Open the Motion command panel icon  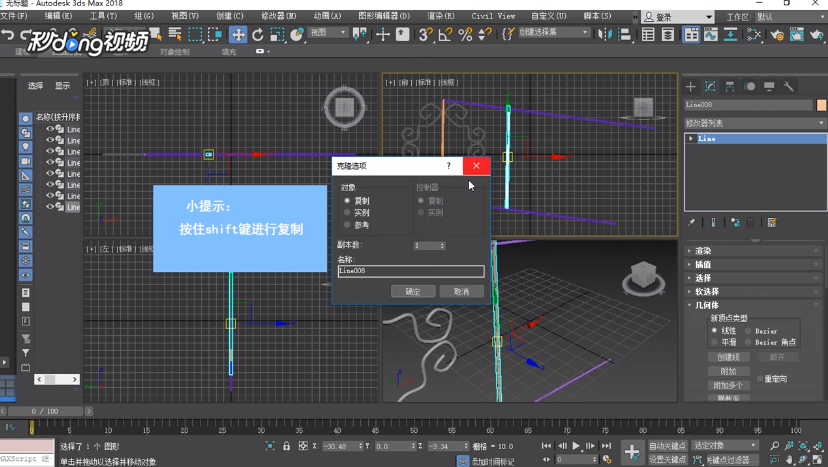(x=749, y=87)
